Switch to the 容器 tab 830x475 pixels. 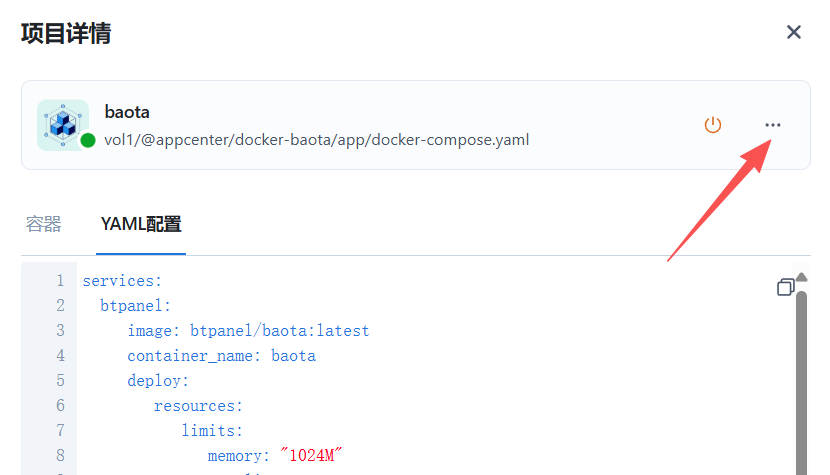coord(44,224)
